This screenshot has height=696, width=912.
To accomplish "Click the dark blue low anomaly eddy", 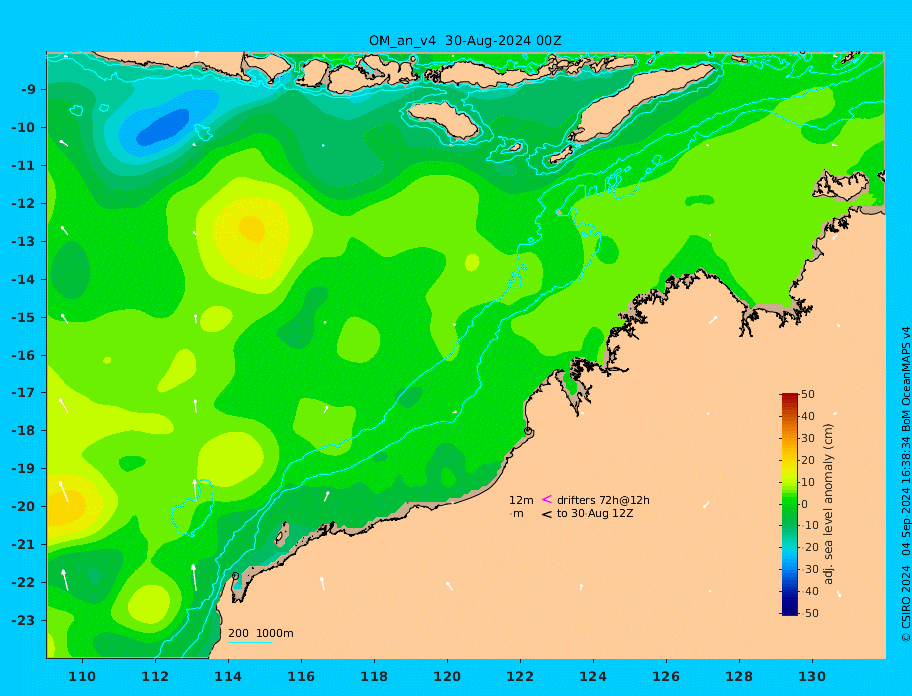I will click(163, 127).
